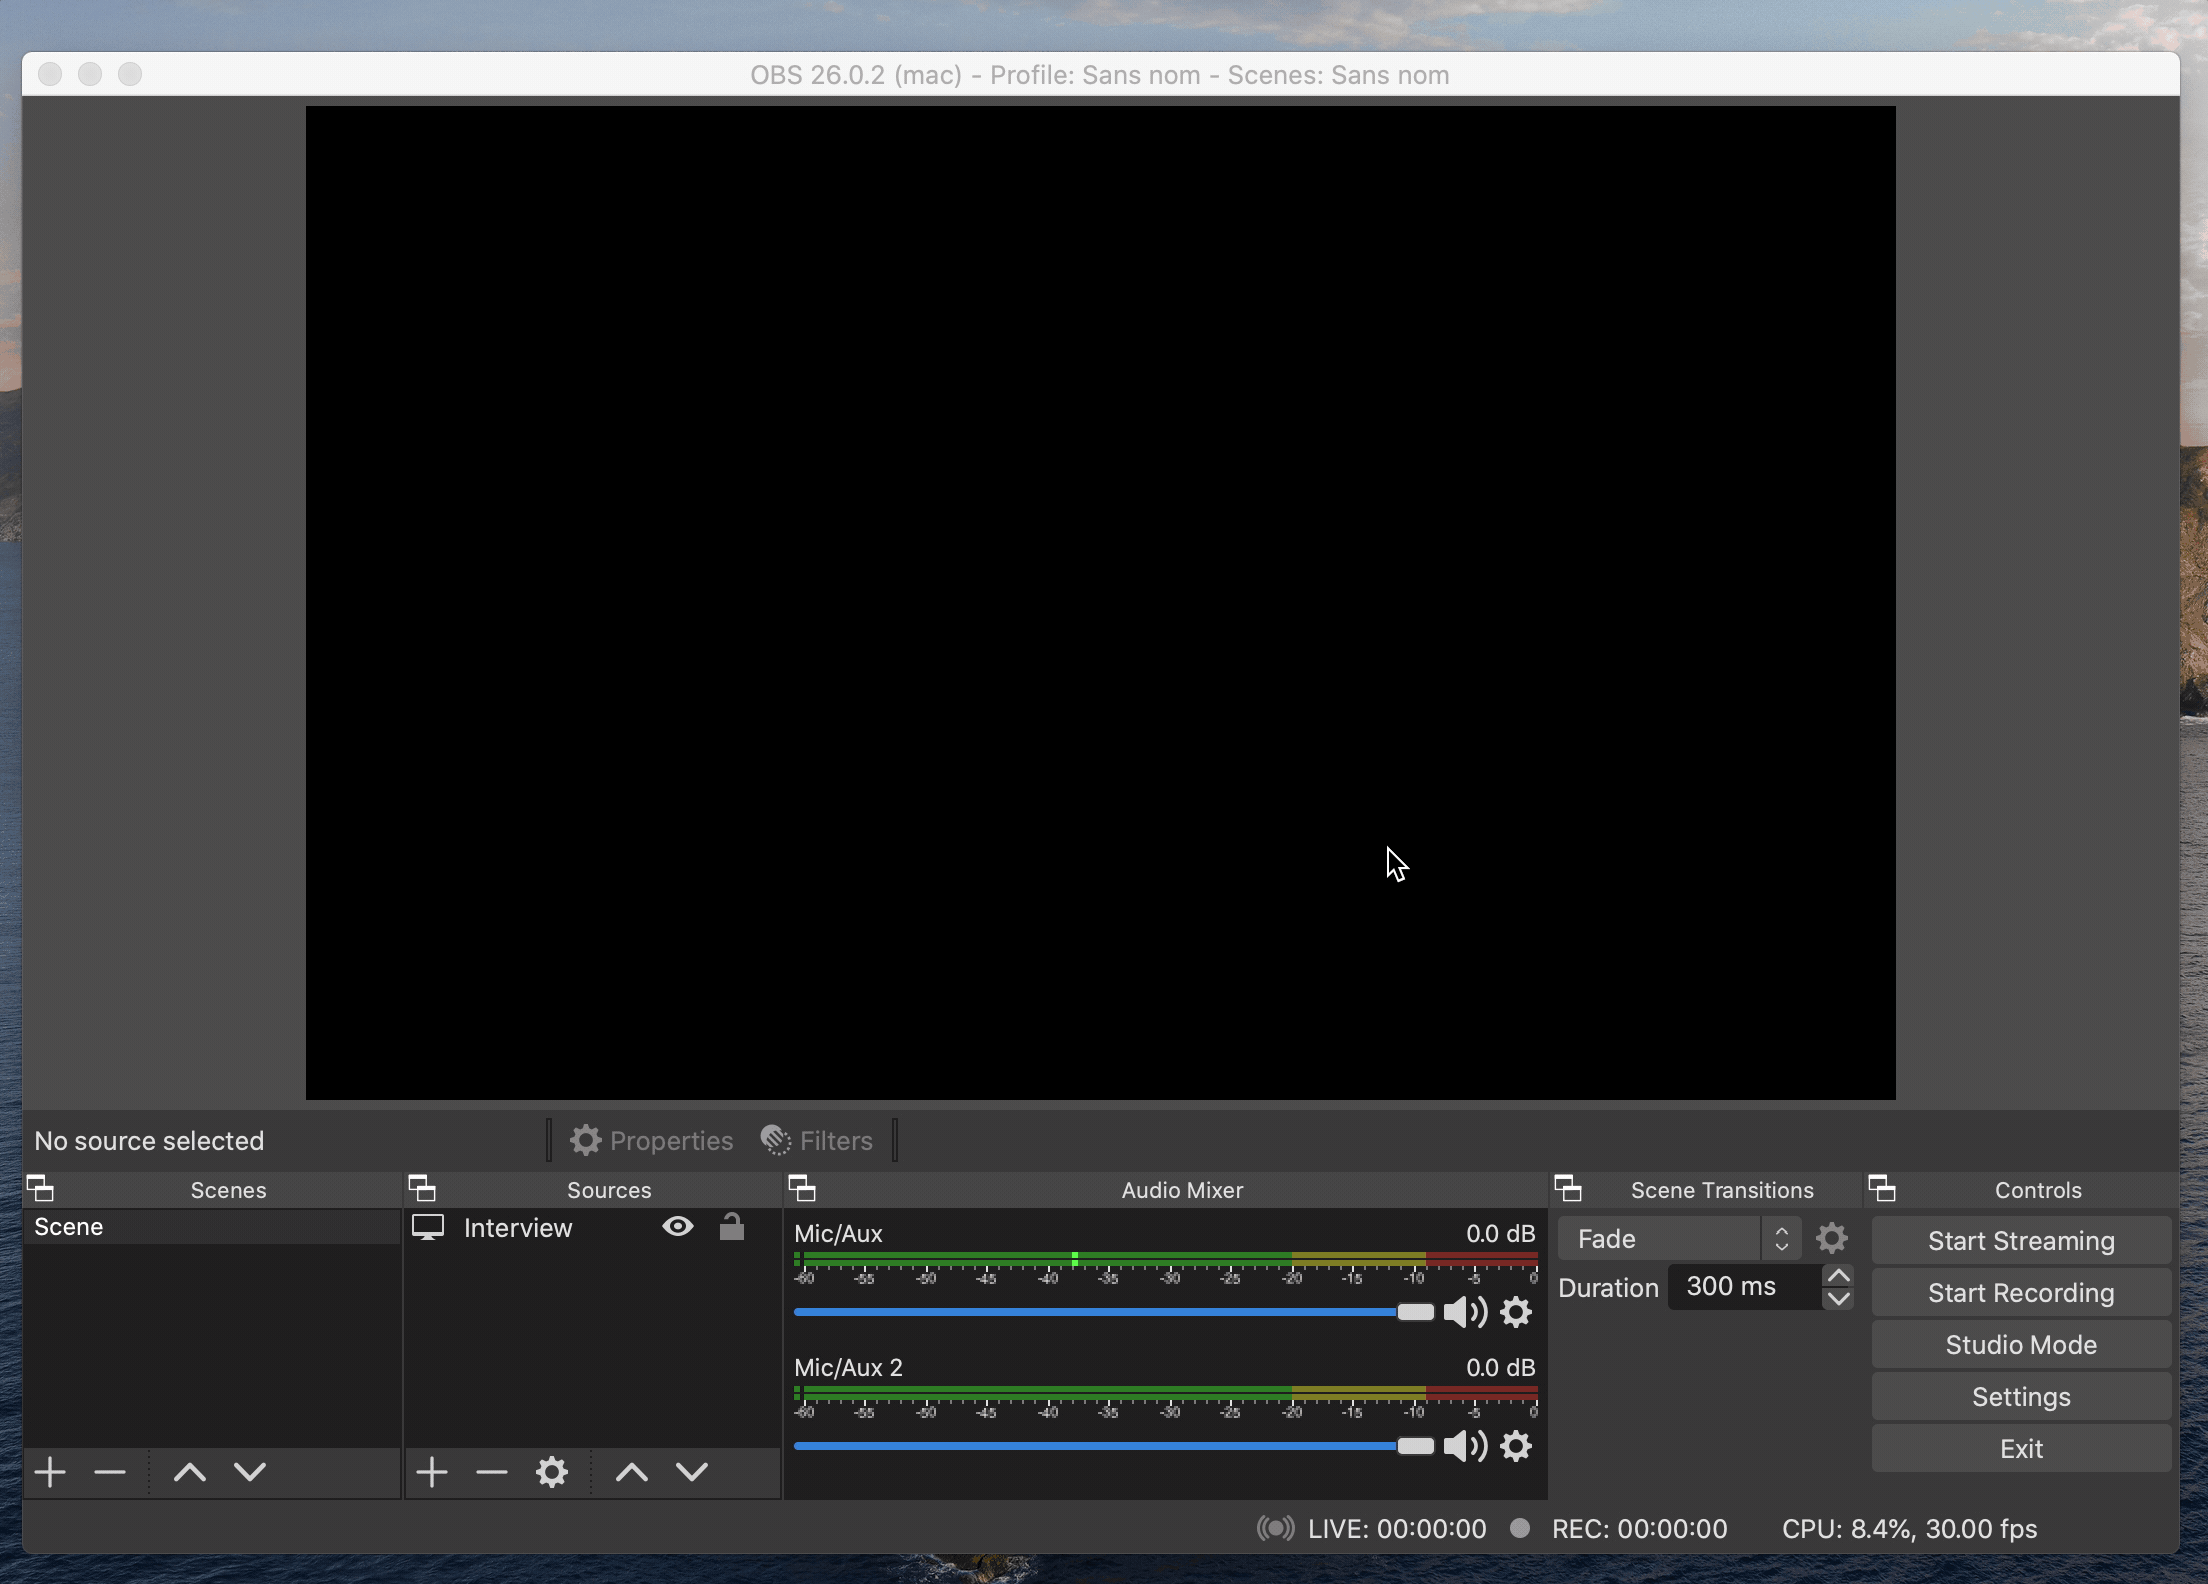Screen dimensions: 2208x1584
Task: Decrease transition duration with down arrow
Action: click(1838, 1299)
